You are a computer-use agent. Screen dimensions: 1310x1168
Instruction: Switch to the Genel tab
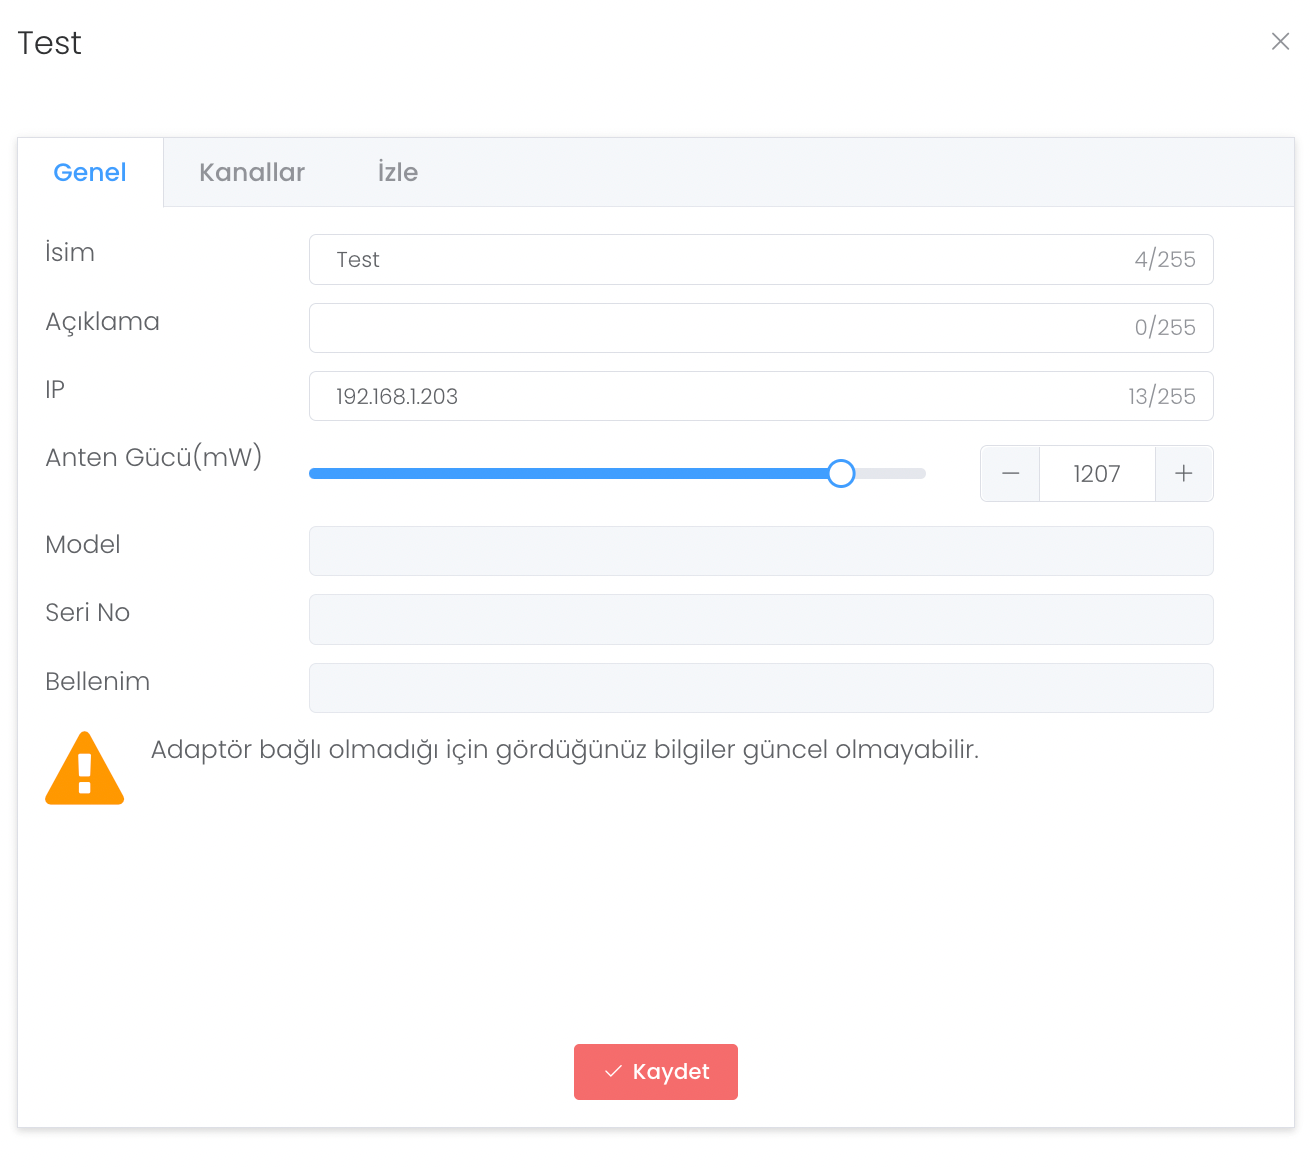pyautogui.click(x=90, y=172)
